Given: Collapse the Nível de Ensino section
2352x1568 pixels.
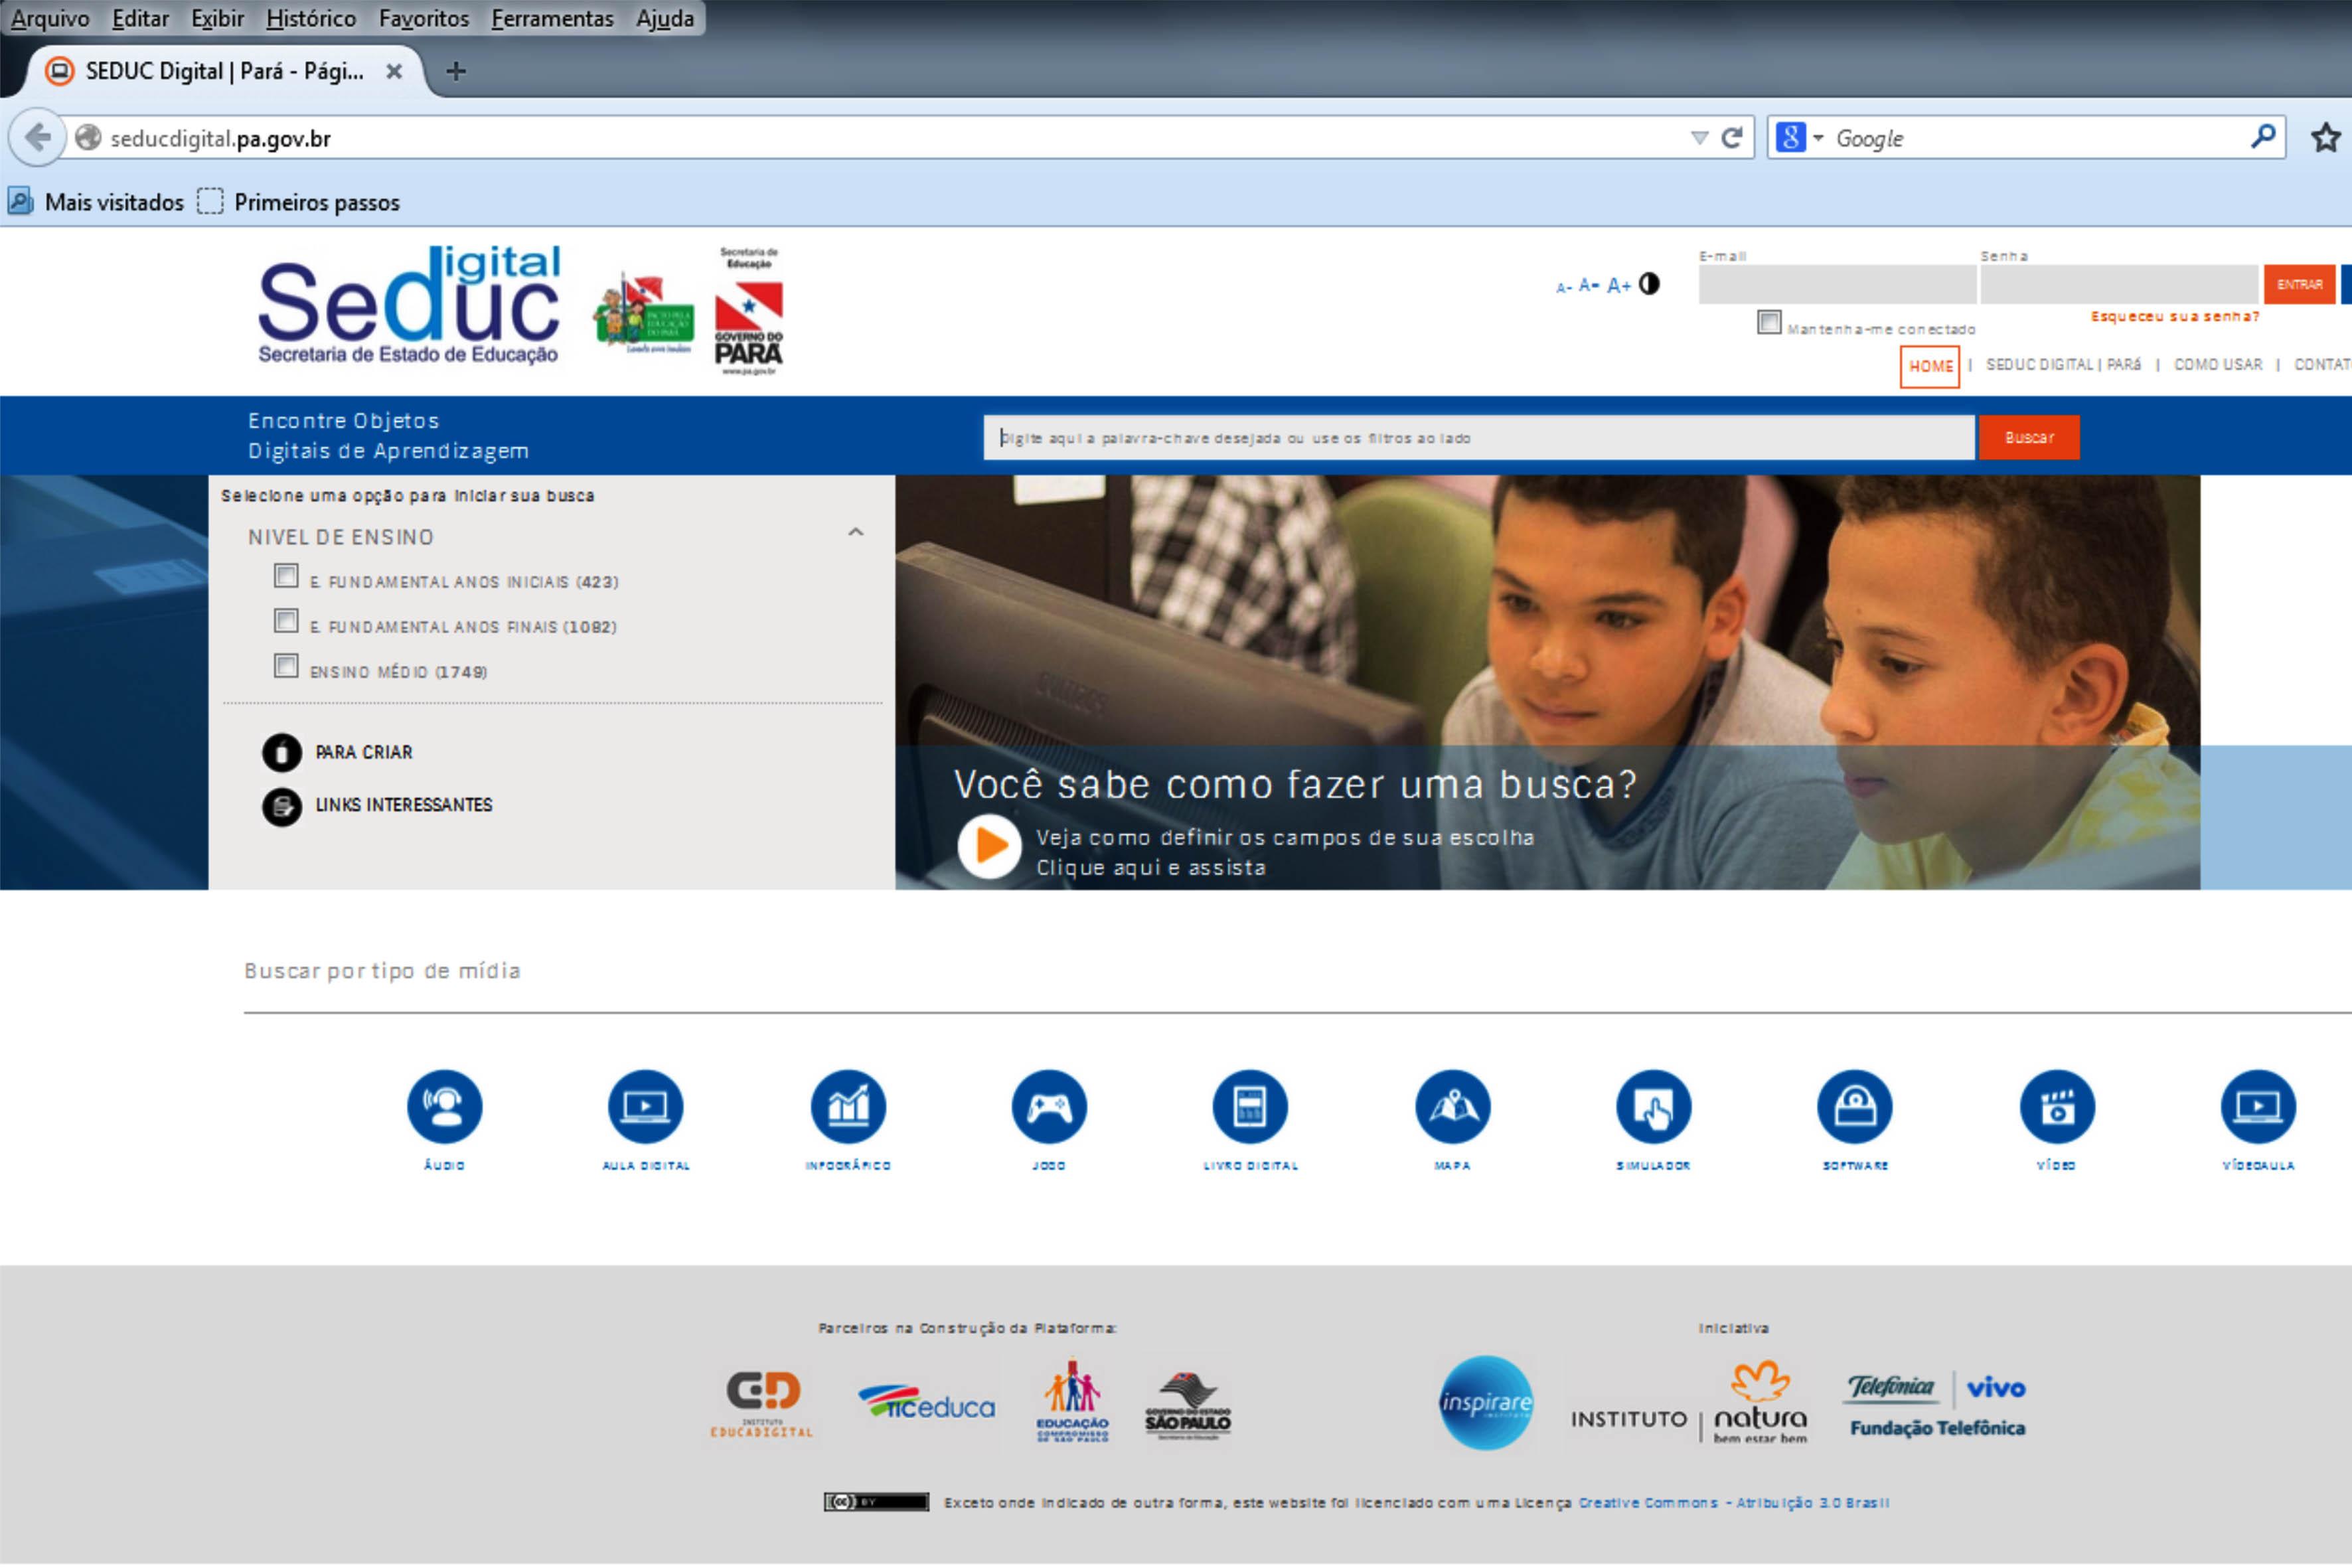Looking at the screenshot, I should tap(855, 532).
